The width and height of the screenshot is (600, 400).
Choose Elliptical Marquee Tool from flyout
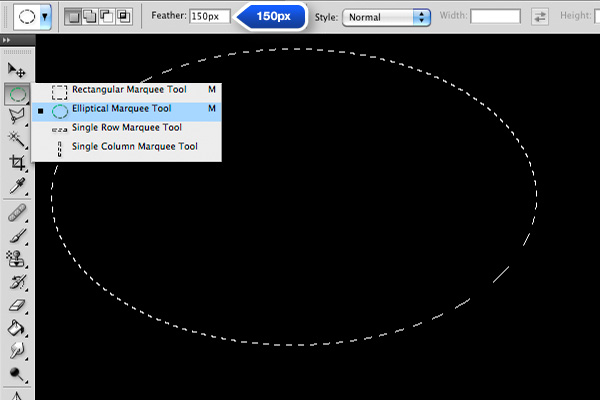coord(126,111)
